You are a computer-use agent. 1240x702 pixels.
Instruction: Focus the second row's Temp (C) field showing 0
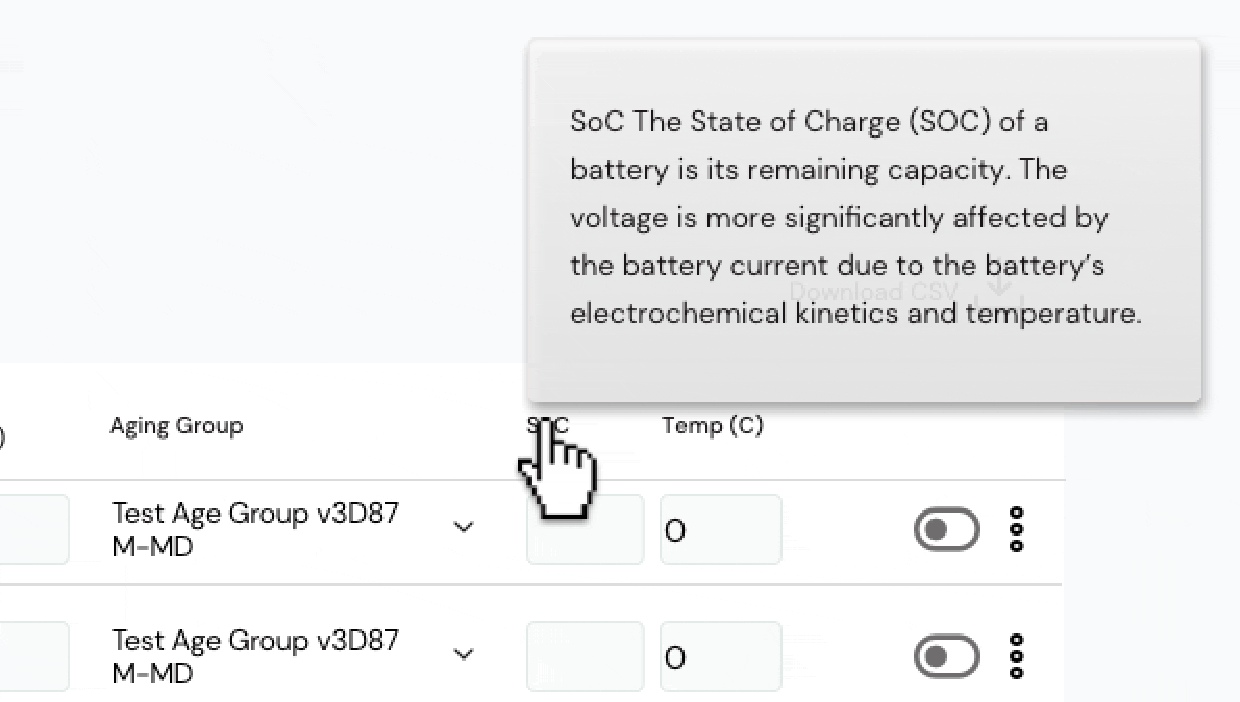721,656
